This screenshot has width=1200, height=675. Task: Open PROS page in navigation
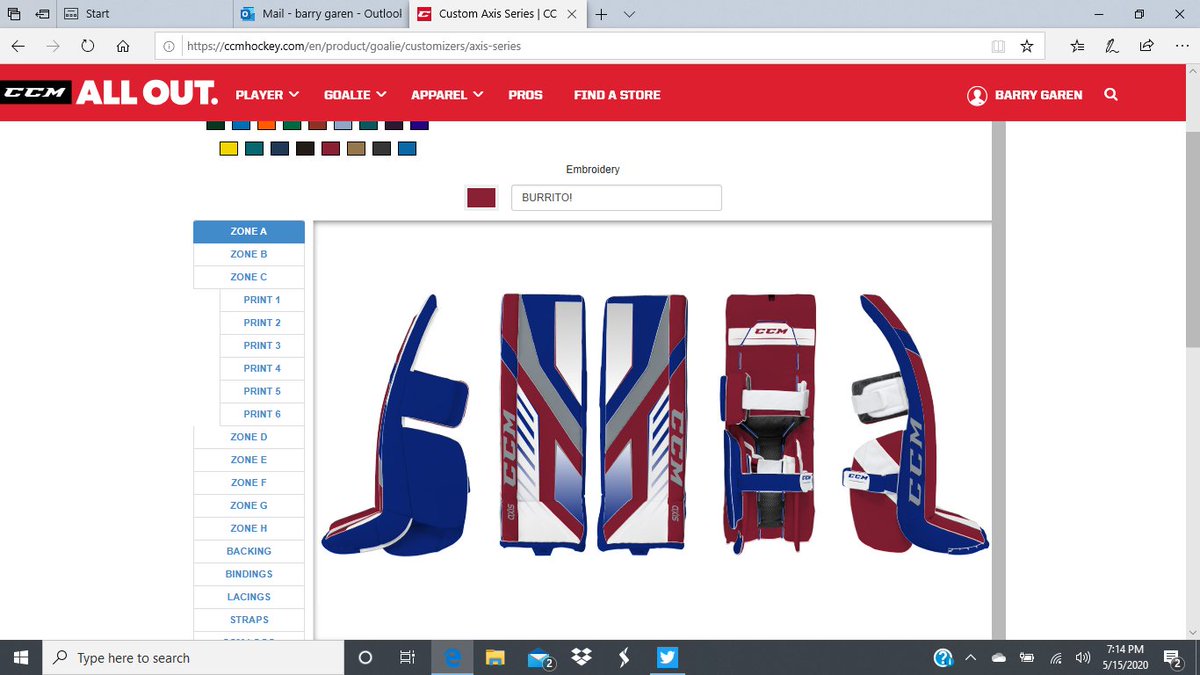click(x=525, y=95)
